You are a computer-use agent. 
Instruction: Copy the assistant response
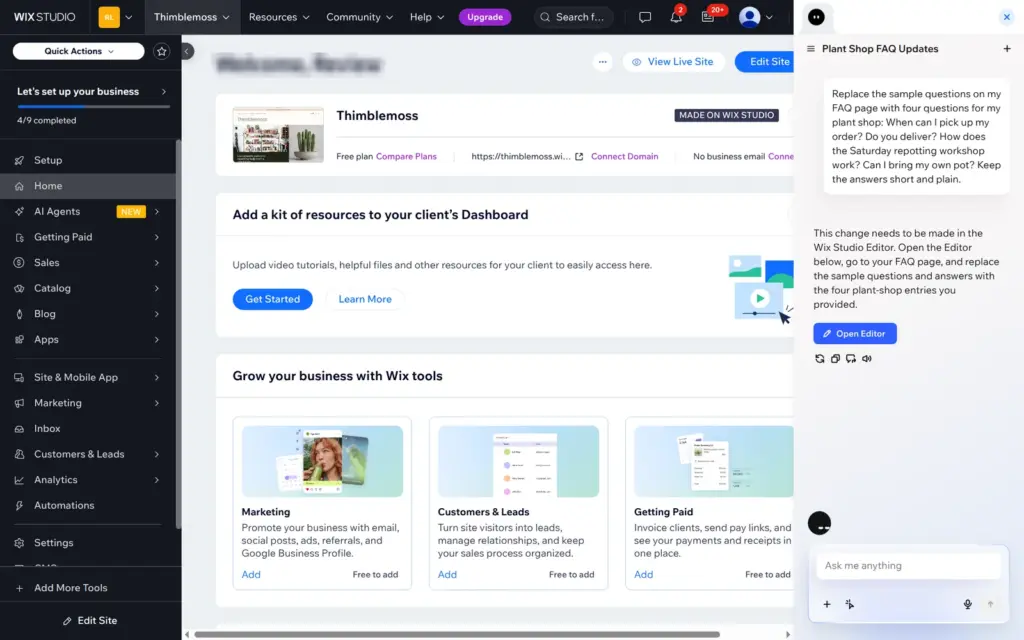pyautogui.click(x=835, y=359)
